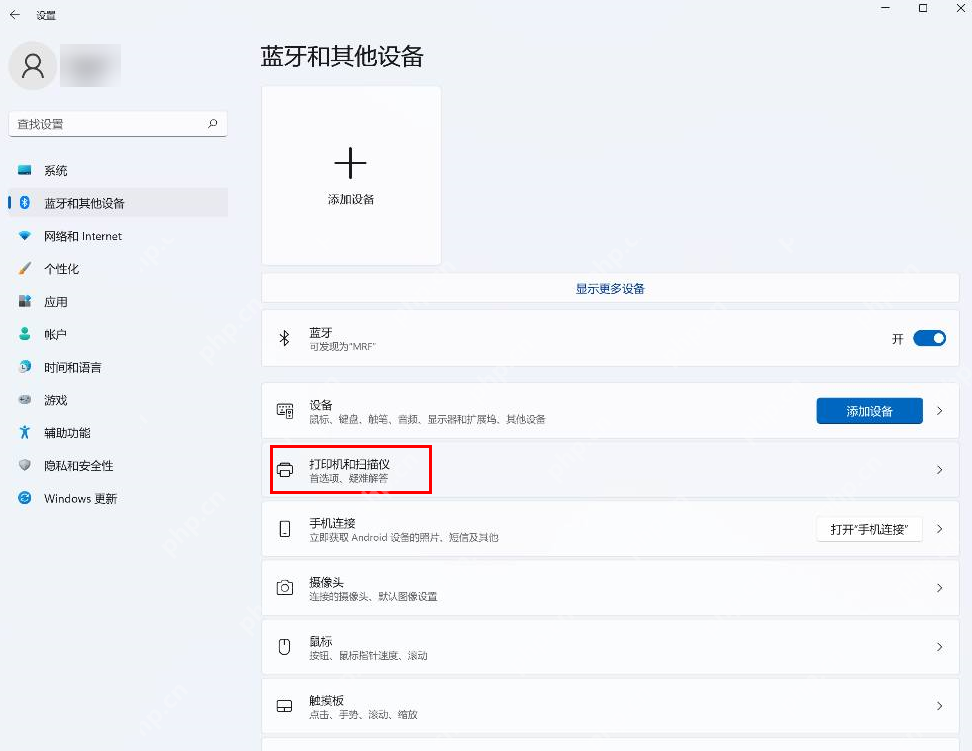Click the Windows 更新 sync icon
Viewport: 972px width, 751px height.
coord(25,498)
